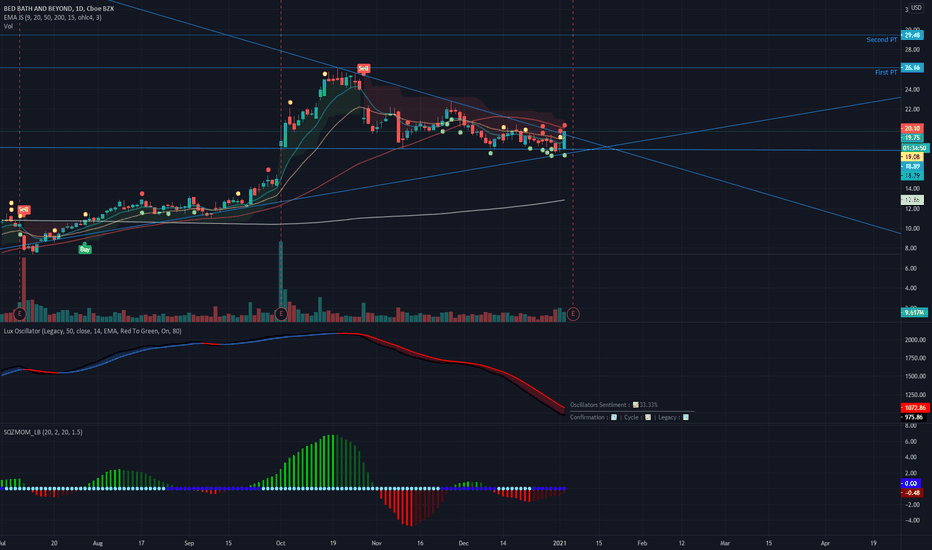Image resolution: width=932 pixels, height=550 pixels.
Task: Click the Sep label on time axis
Action: click(x=189, y=543)
